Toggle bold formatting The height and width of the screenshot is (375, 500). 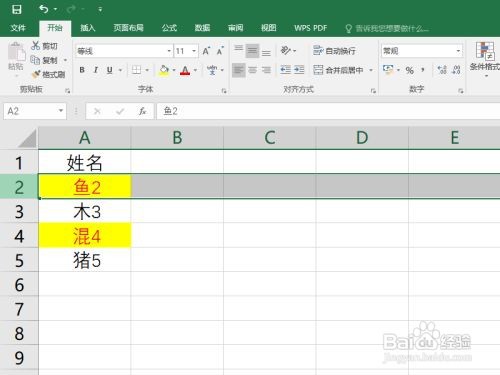[x=82, y=70]
